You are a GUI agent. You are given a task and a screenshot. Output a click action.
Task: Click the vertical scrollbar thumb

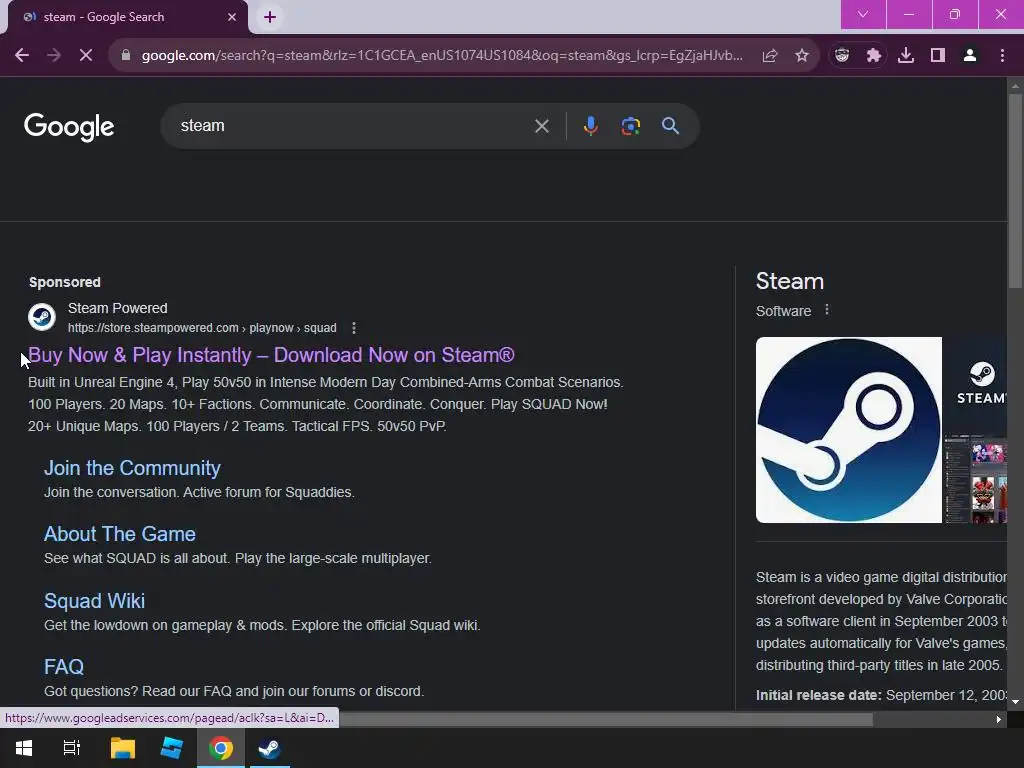click(1015, 189)
